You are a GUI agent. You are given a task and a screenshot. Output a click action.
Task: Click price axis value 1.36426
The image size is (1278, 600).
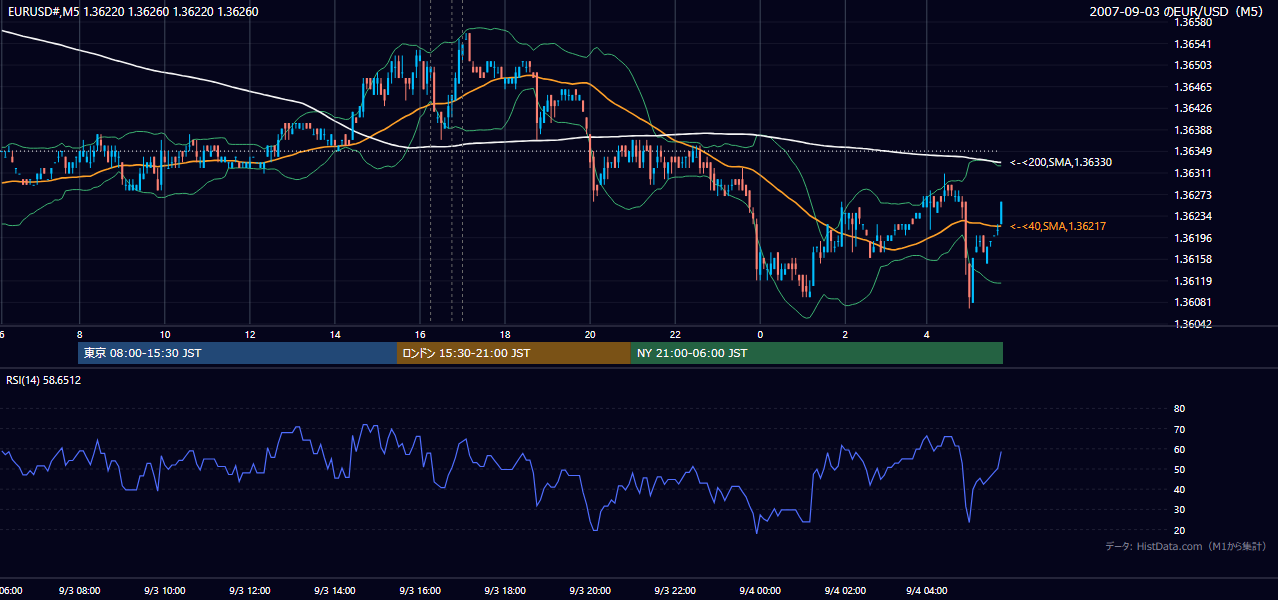point(1192,108)
